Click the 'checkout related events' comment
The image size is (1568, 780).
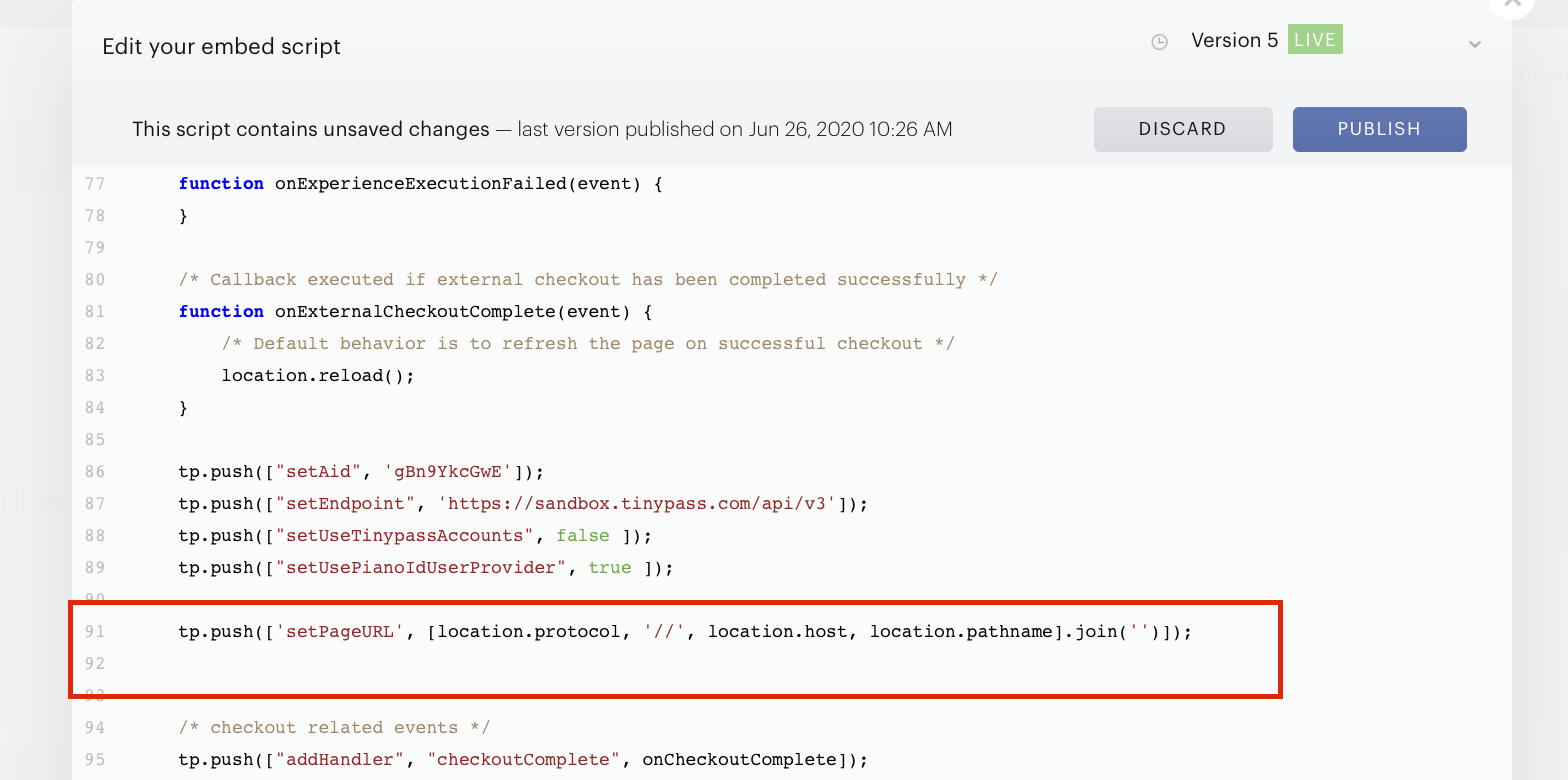tap(334, 728)
